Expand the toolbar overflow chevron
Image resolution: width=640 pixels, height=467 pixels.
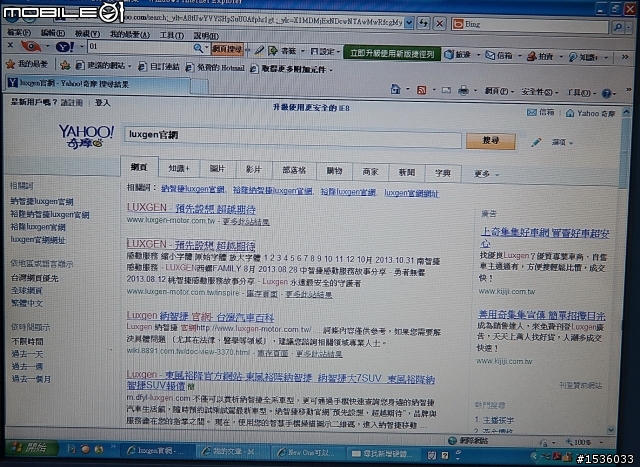(x=625, y=57)
